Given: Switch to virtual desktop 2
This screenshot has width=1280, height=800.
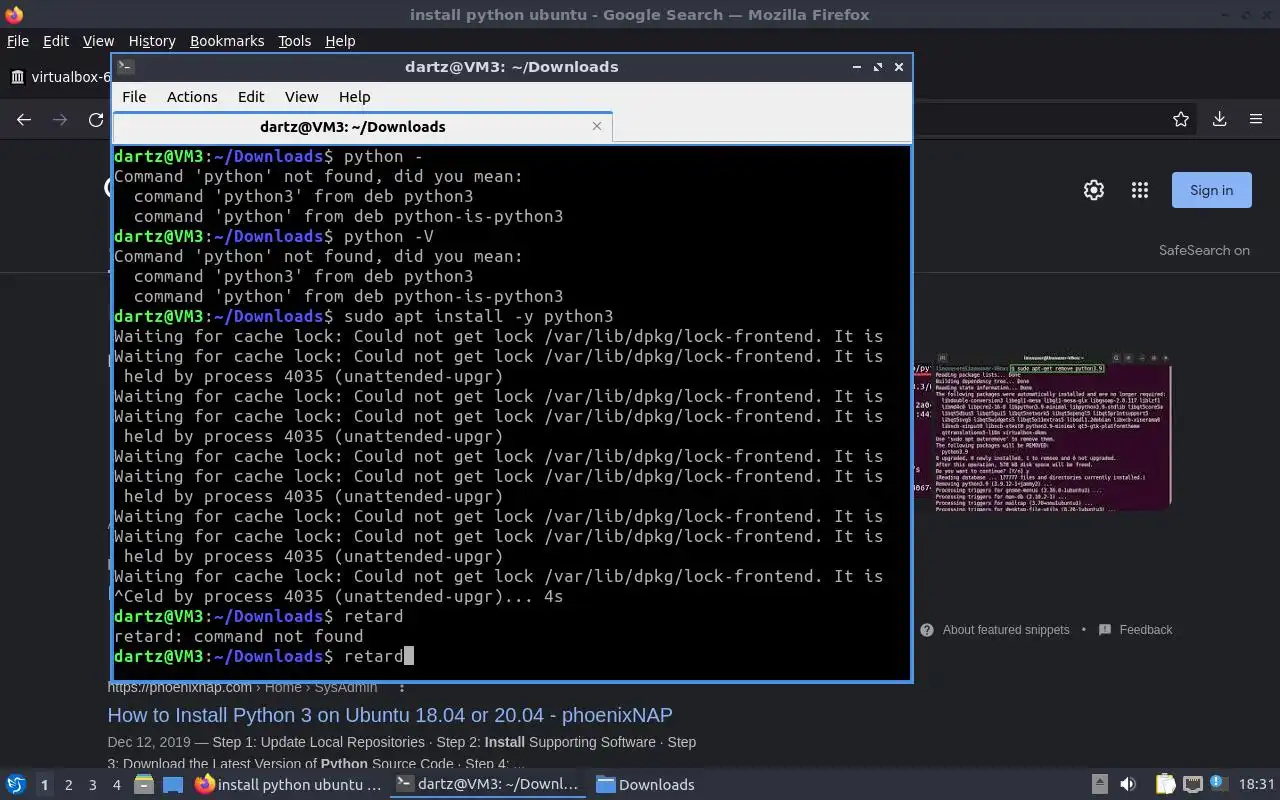Looking at the screenshot, I should point(68,785).
